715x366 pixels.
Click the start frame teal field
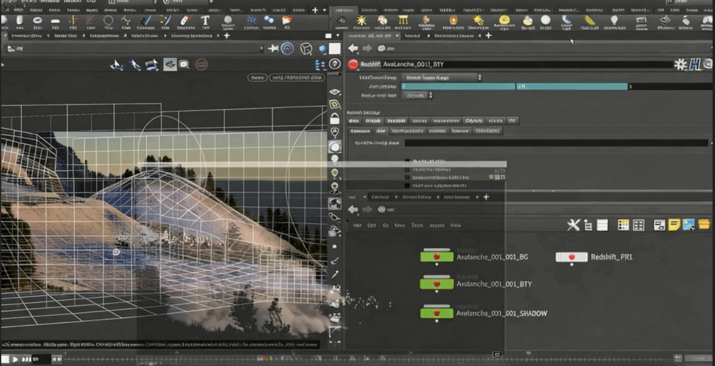pos(458,86)
